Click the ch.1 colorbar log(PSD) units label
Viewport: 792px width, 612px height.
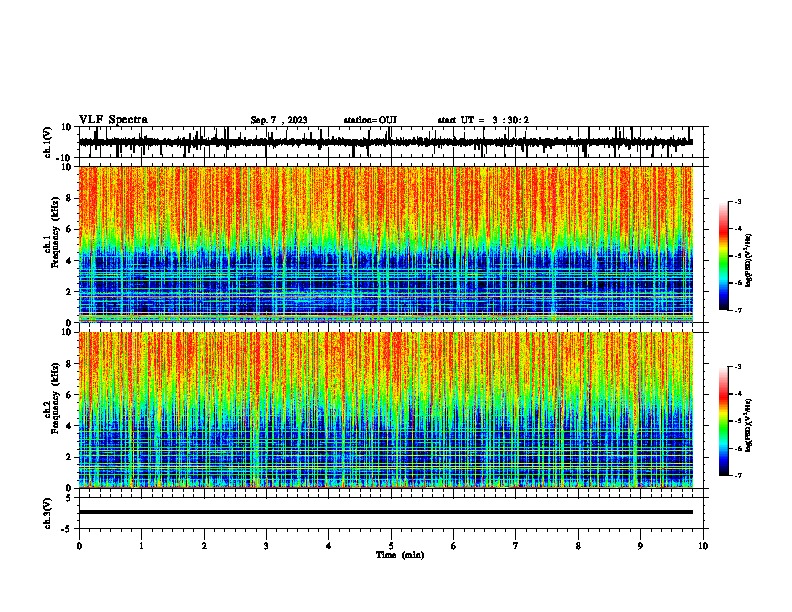[x=749, y=261]
